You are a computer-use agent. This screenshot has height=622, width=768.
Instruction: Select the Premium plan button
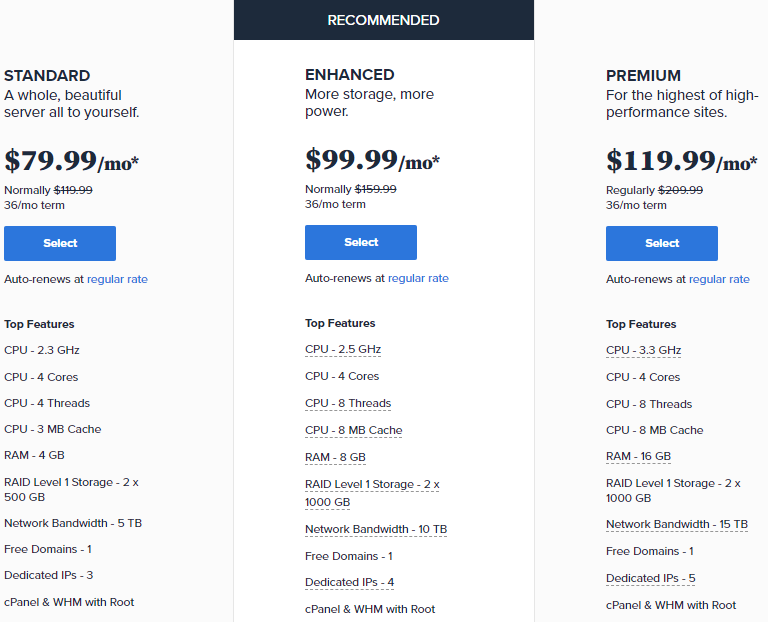pos(662,243)
